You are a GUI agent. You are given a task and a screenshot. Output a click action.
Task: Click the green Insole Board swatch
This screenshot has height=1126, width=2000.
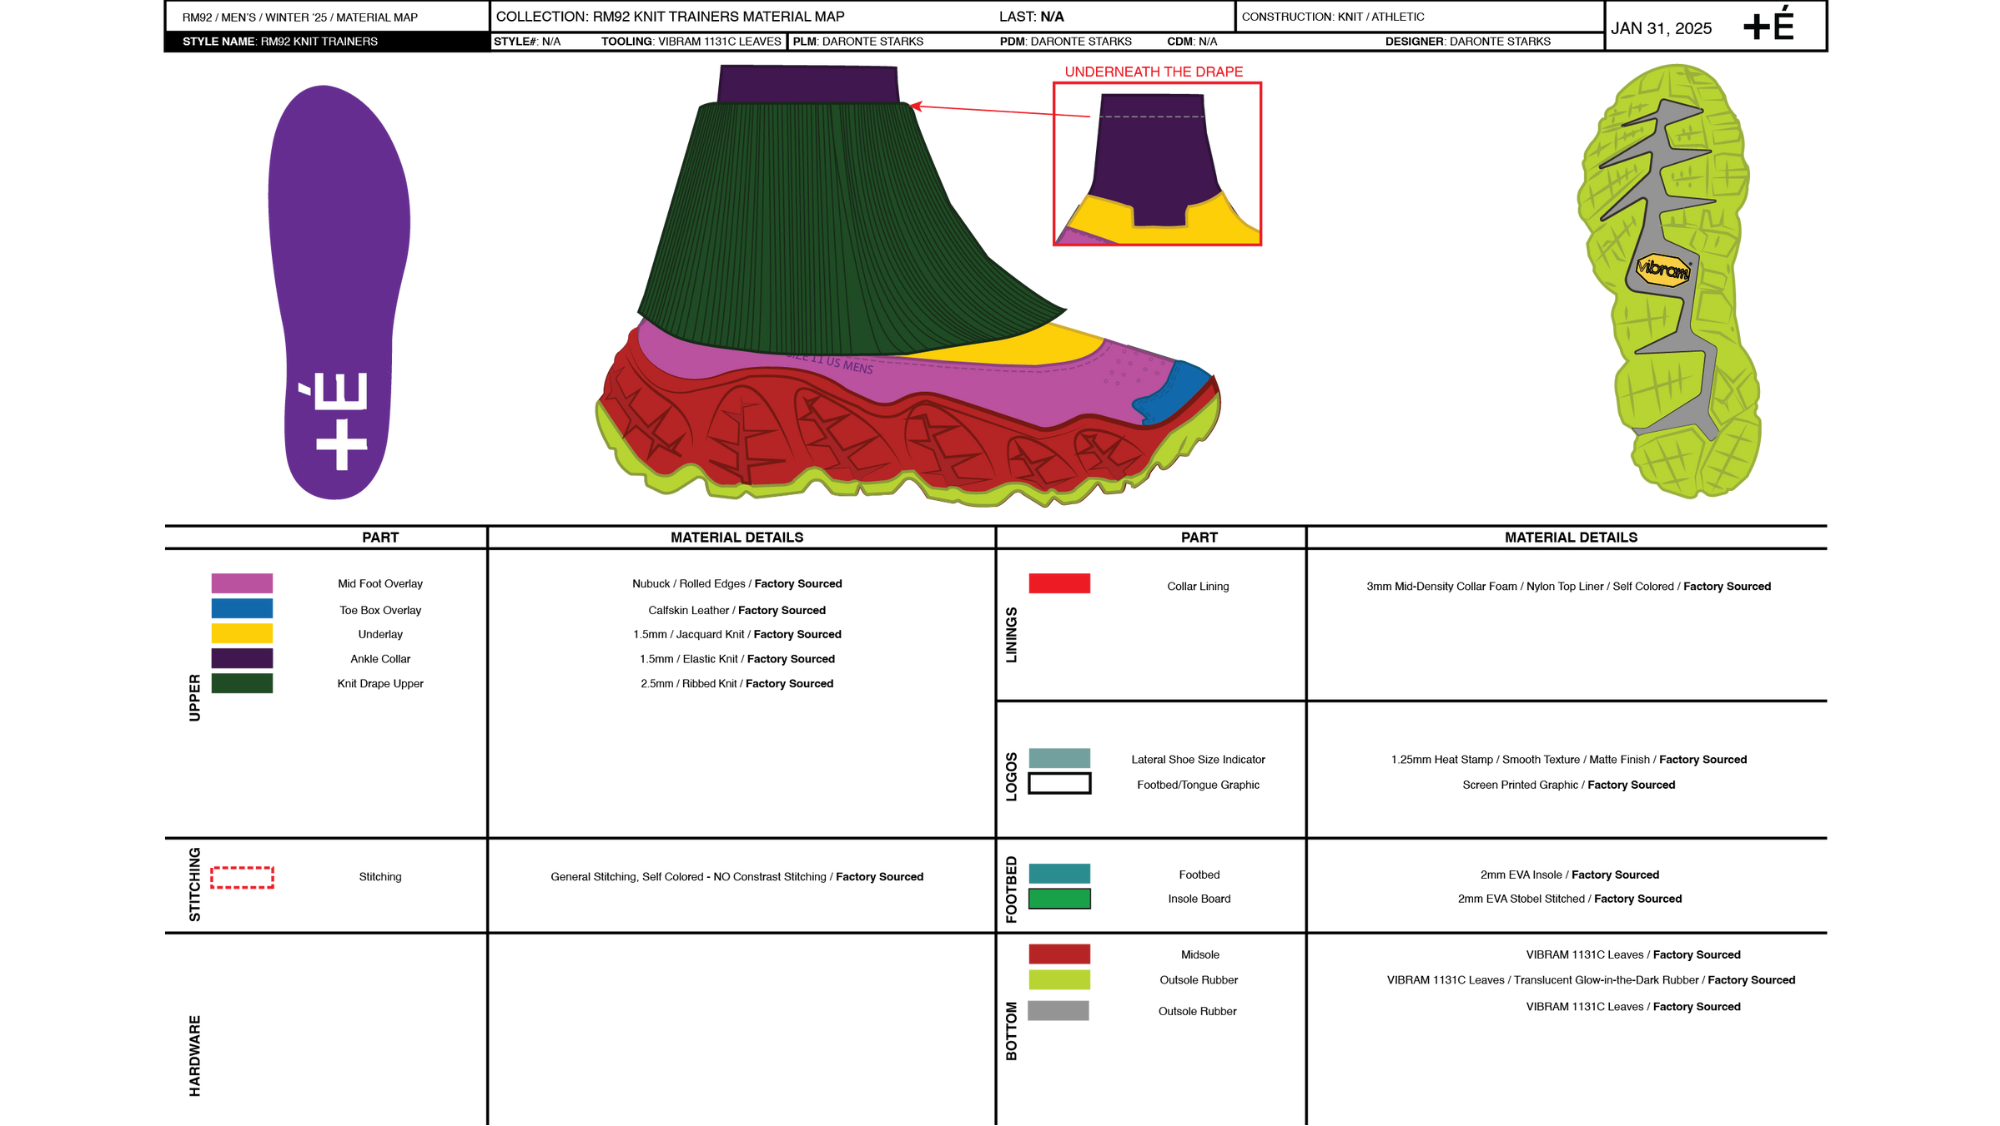[x=1059, y=899]
